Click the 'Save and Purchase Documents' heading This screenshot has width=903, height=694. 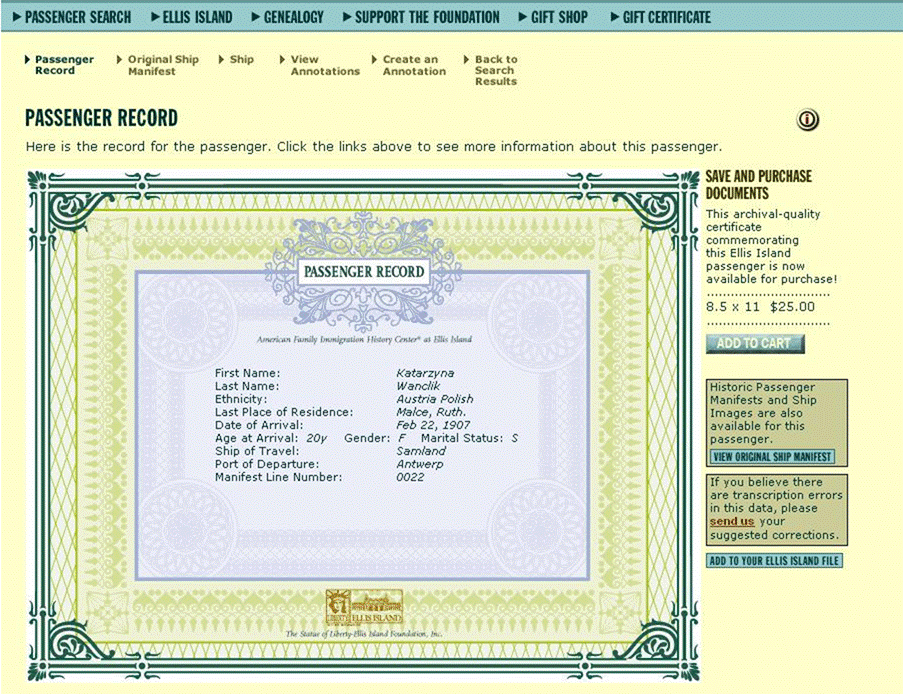(758, 185)
